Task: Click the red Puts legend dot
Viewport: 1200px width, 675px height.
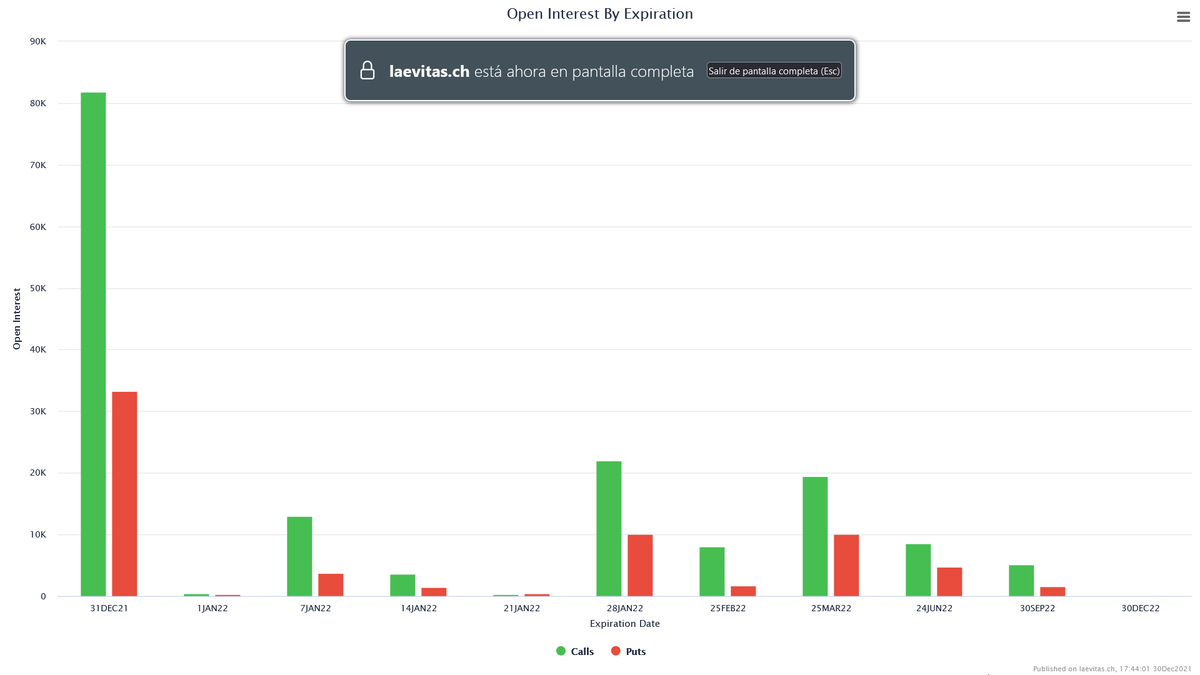Action: [616, 652]
